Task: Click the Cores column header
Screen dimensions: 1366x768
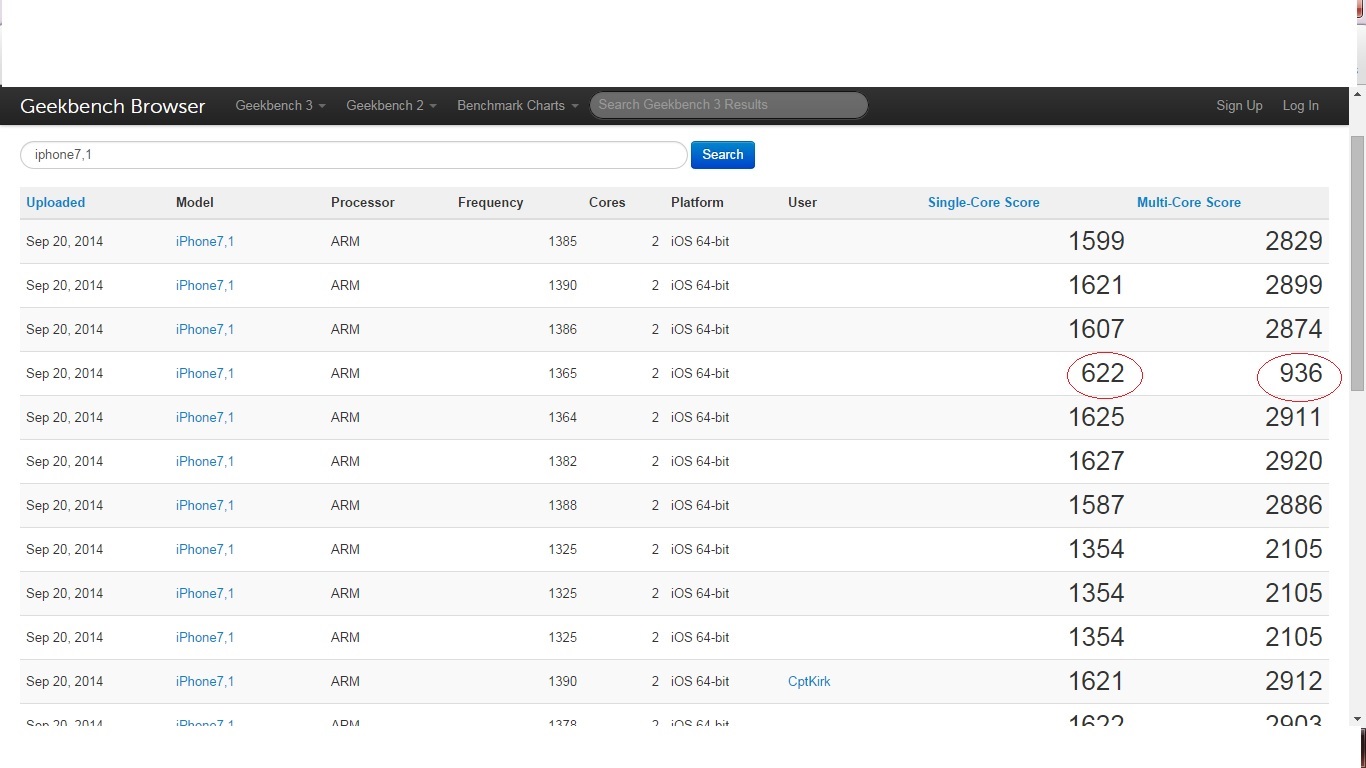Action: pos(607,202)
